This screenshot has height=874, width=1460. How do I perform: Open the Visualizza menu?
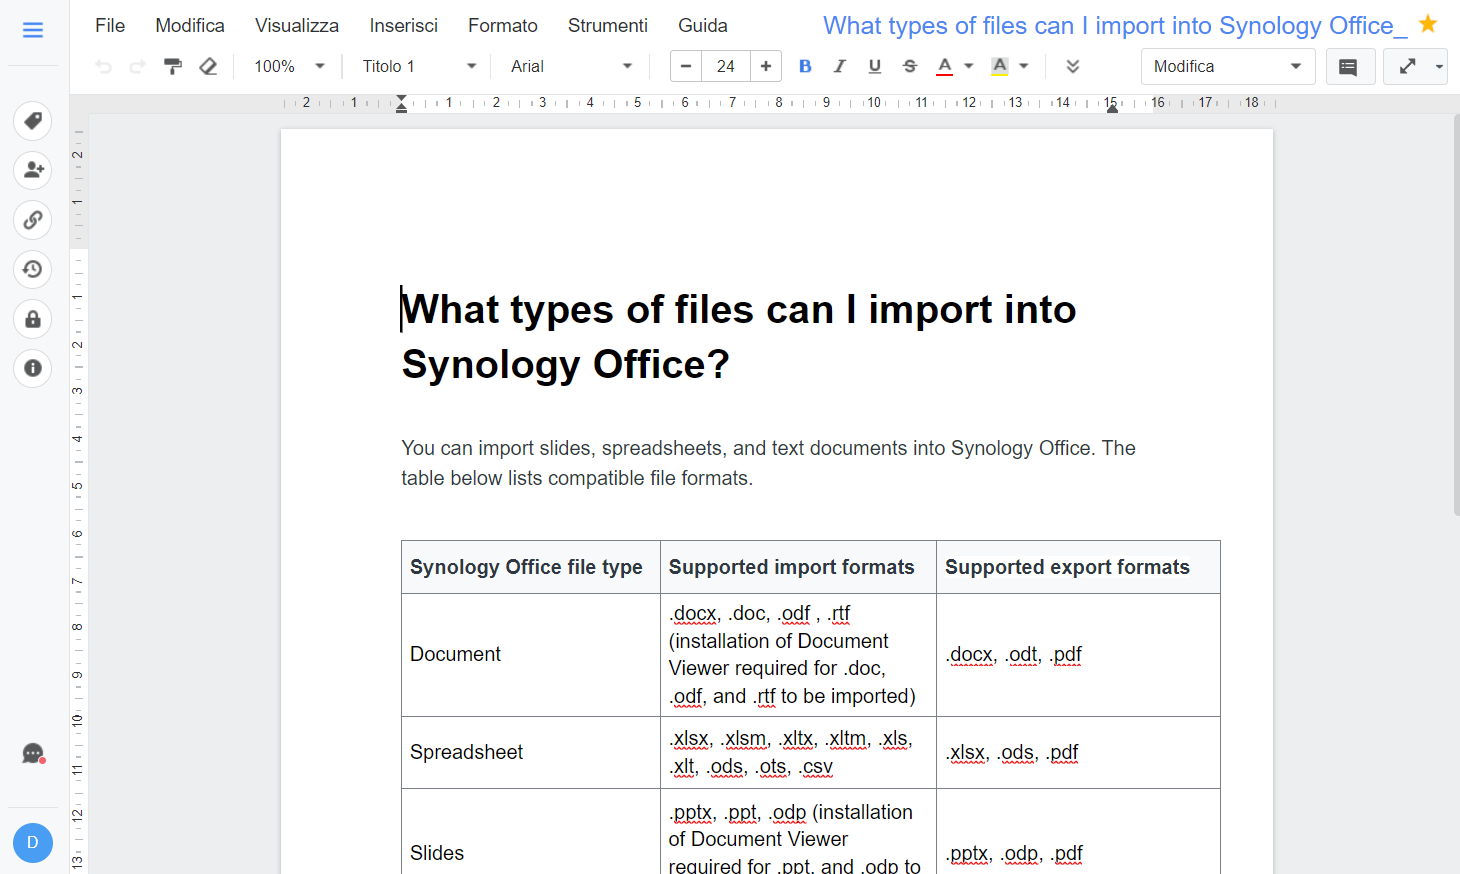point(297,26)
